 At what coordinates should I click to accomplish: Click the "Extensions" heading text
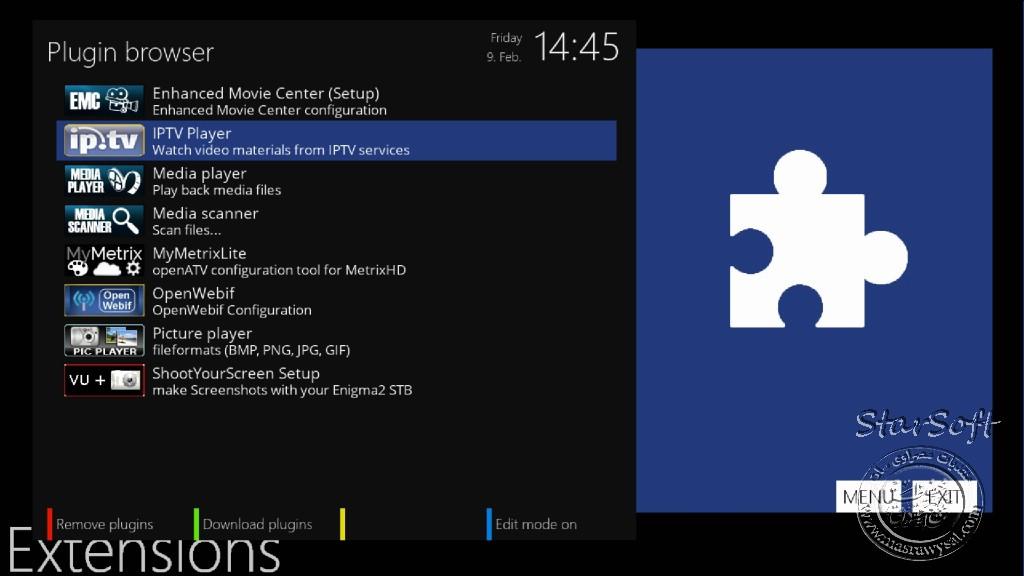(144, 550)
